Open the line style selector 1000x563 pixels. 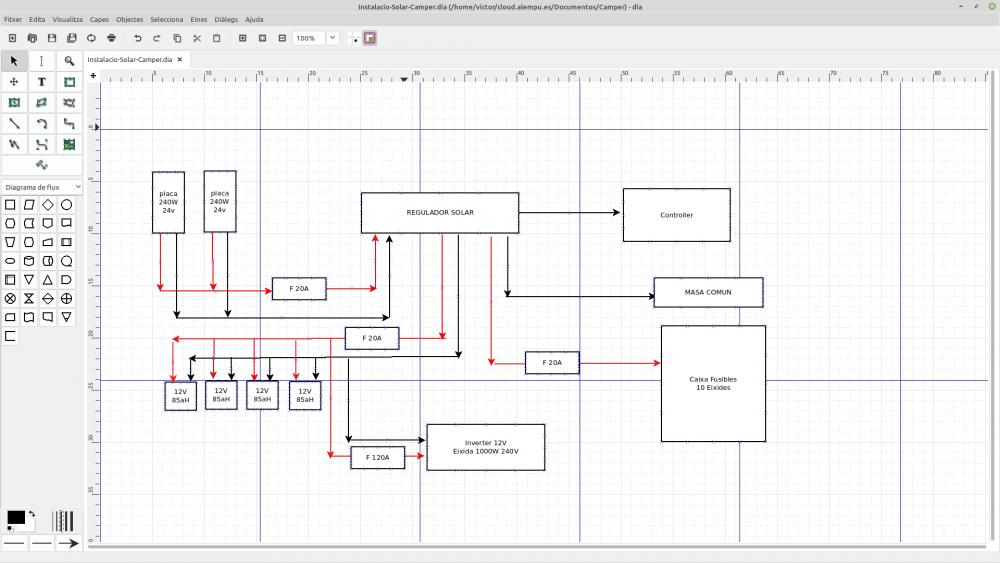point(41,543)
